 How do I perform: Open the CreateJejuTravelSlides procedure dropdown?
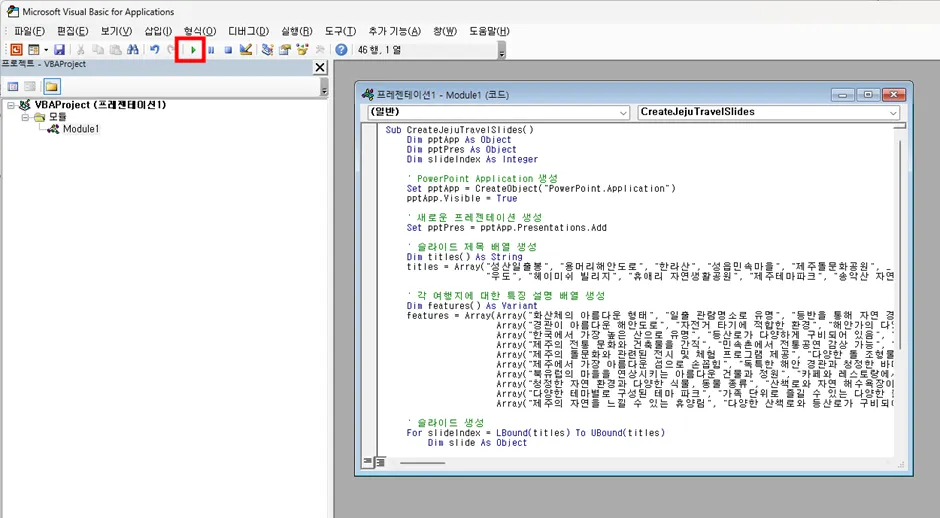pyautogui.click(x=892, y=112)
